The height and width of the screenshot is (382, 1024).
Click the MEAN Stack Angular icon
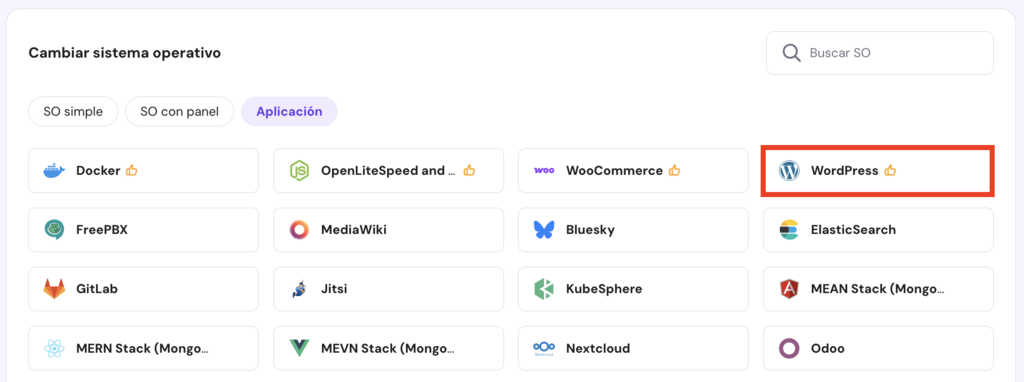[789, 289]
